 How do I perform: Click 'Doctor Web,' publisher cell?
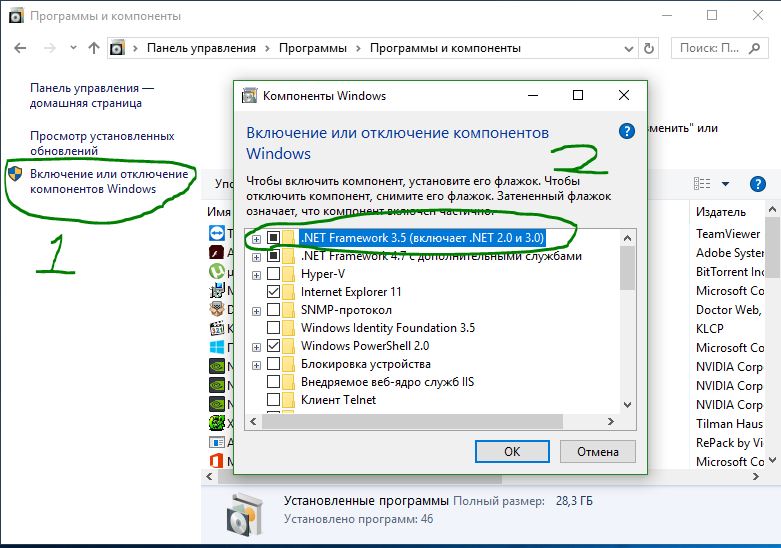(729, 310)
